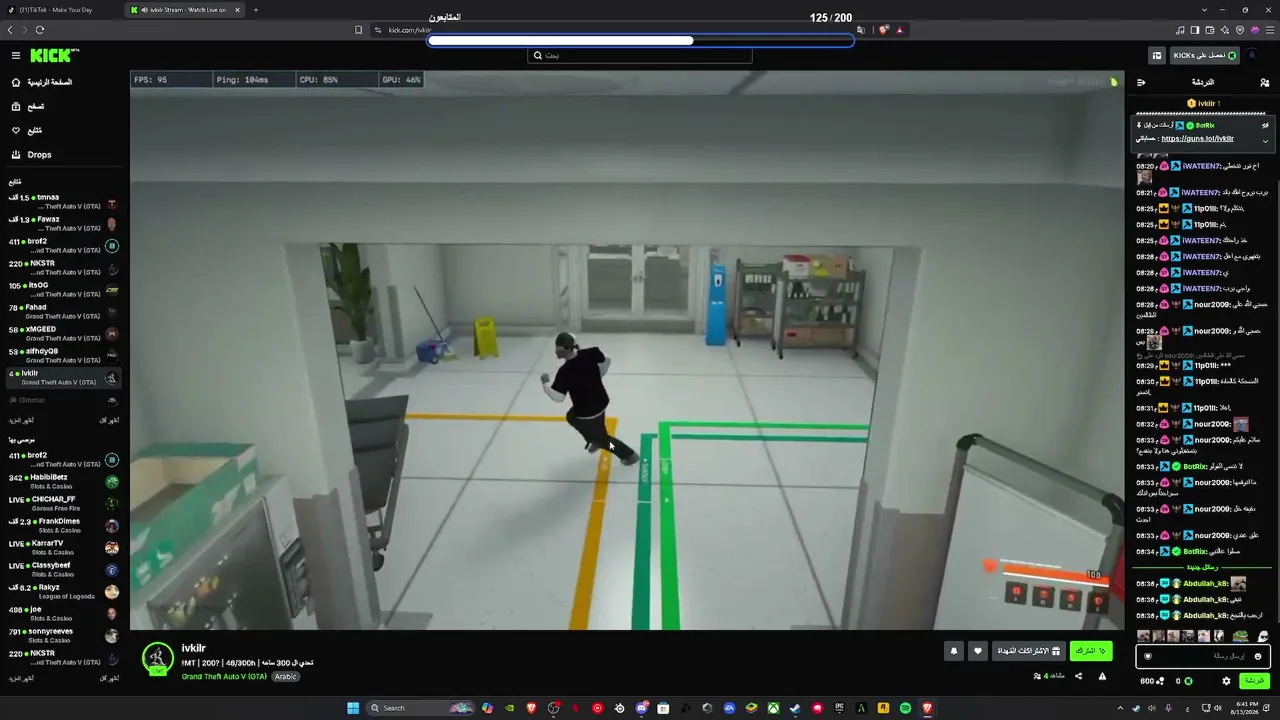Expand the pinned BotRix message

click(1265, 141)
